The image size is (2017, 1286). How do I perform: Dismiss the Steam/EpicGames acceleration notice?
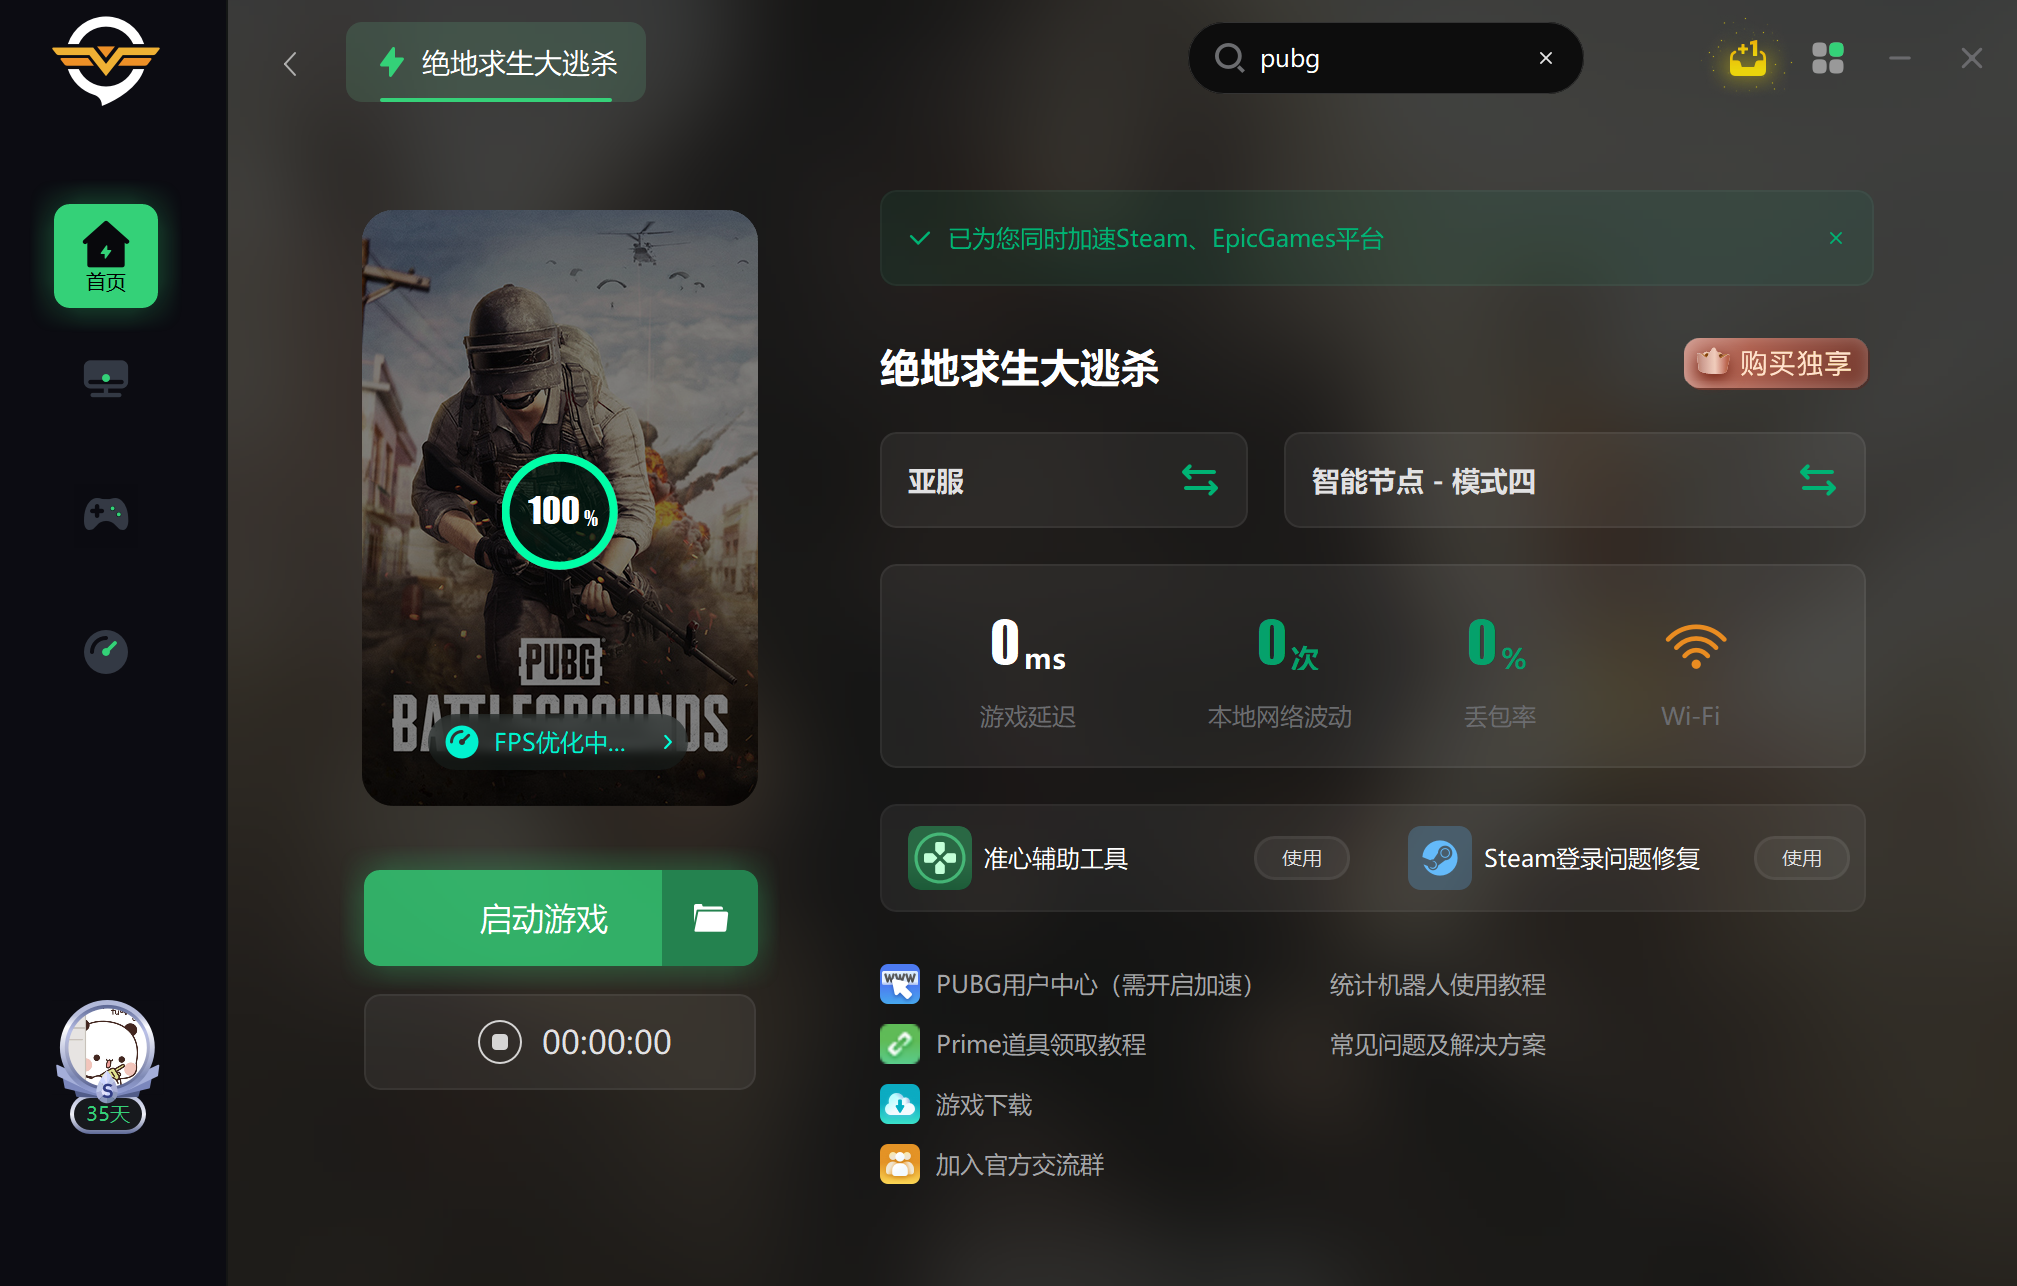[x=1835, y=238]
